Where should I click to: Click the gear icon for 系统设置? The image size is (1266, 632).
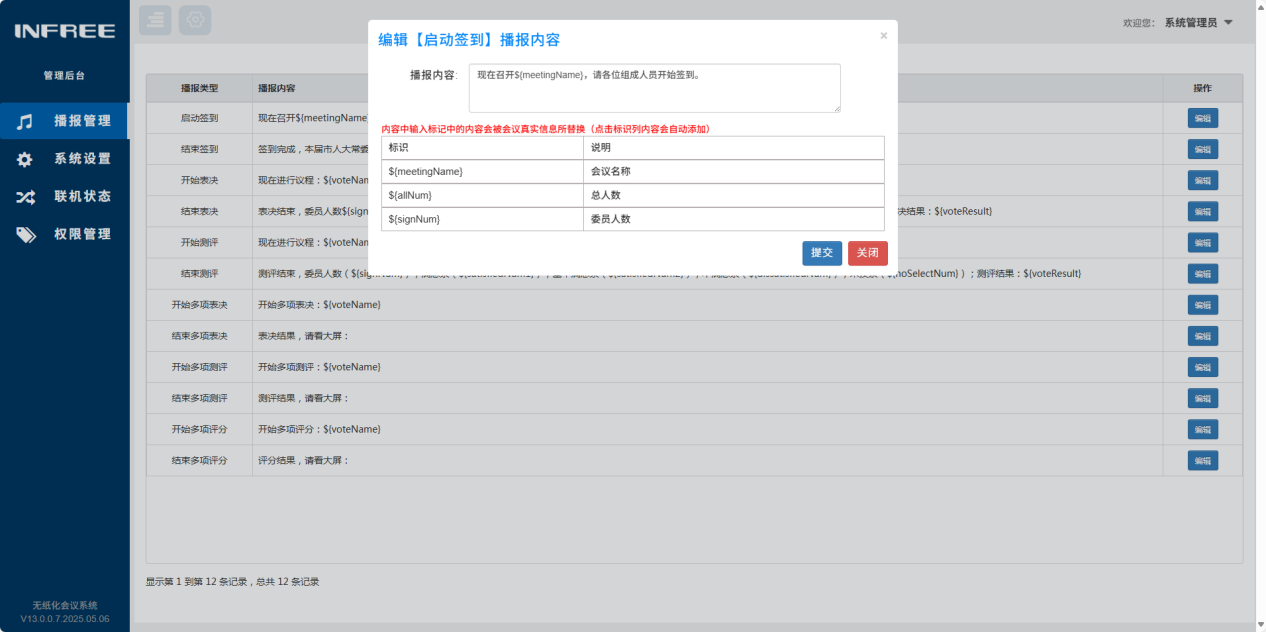25,159
